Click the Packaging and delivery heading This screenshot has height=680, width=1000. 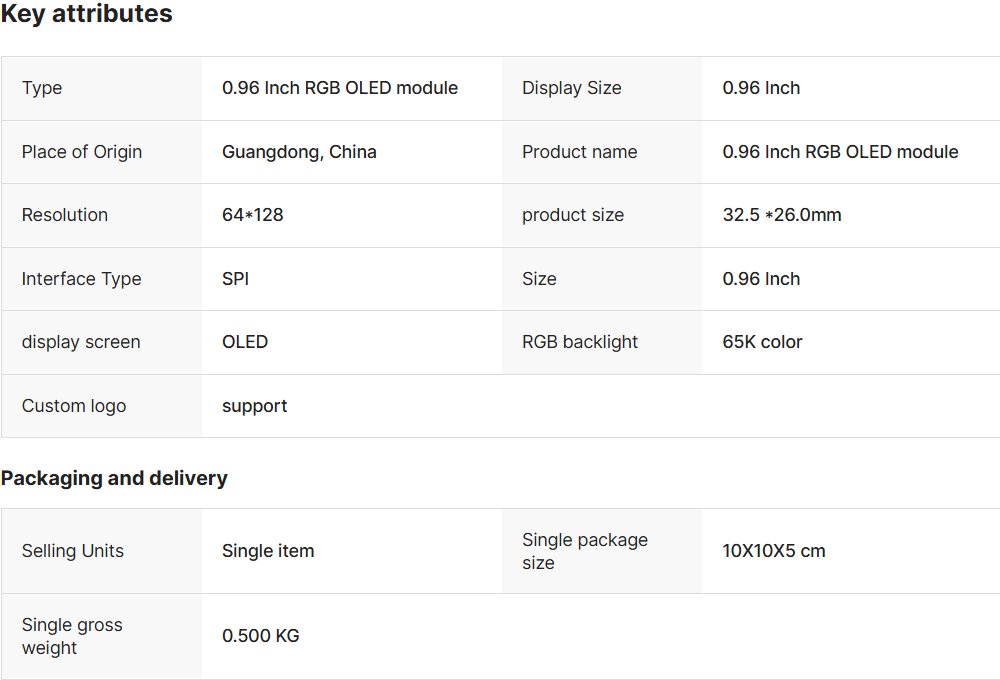[x=114, y=478]
